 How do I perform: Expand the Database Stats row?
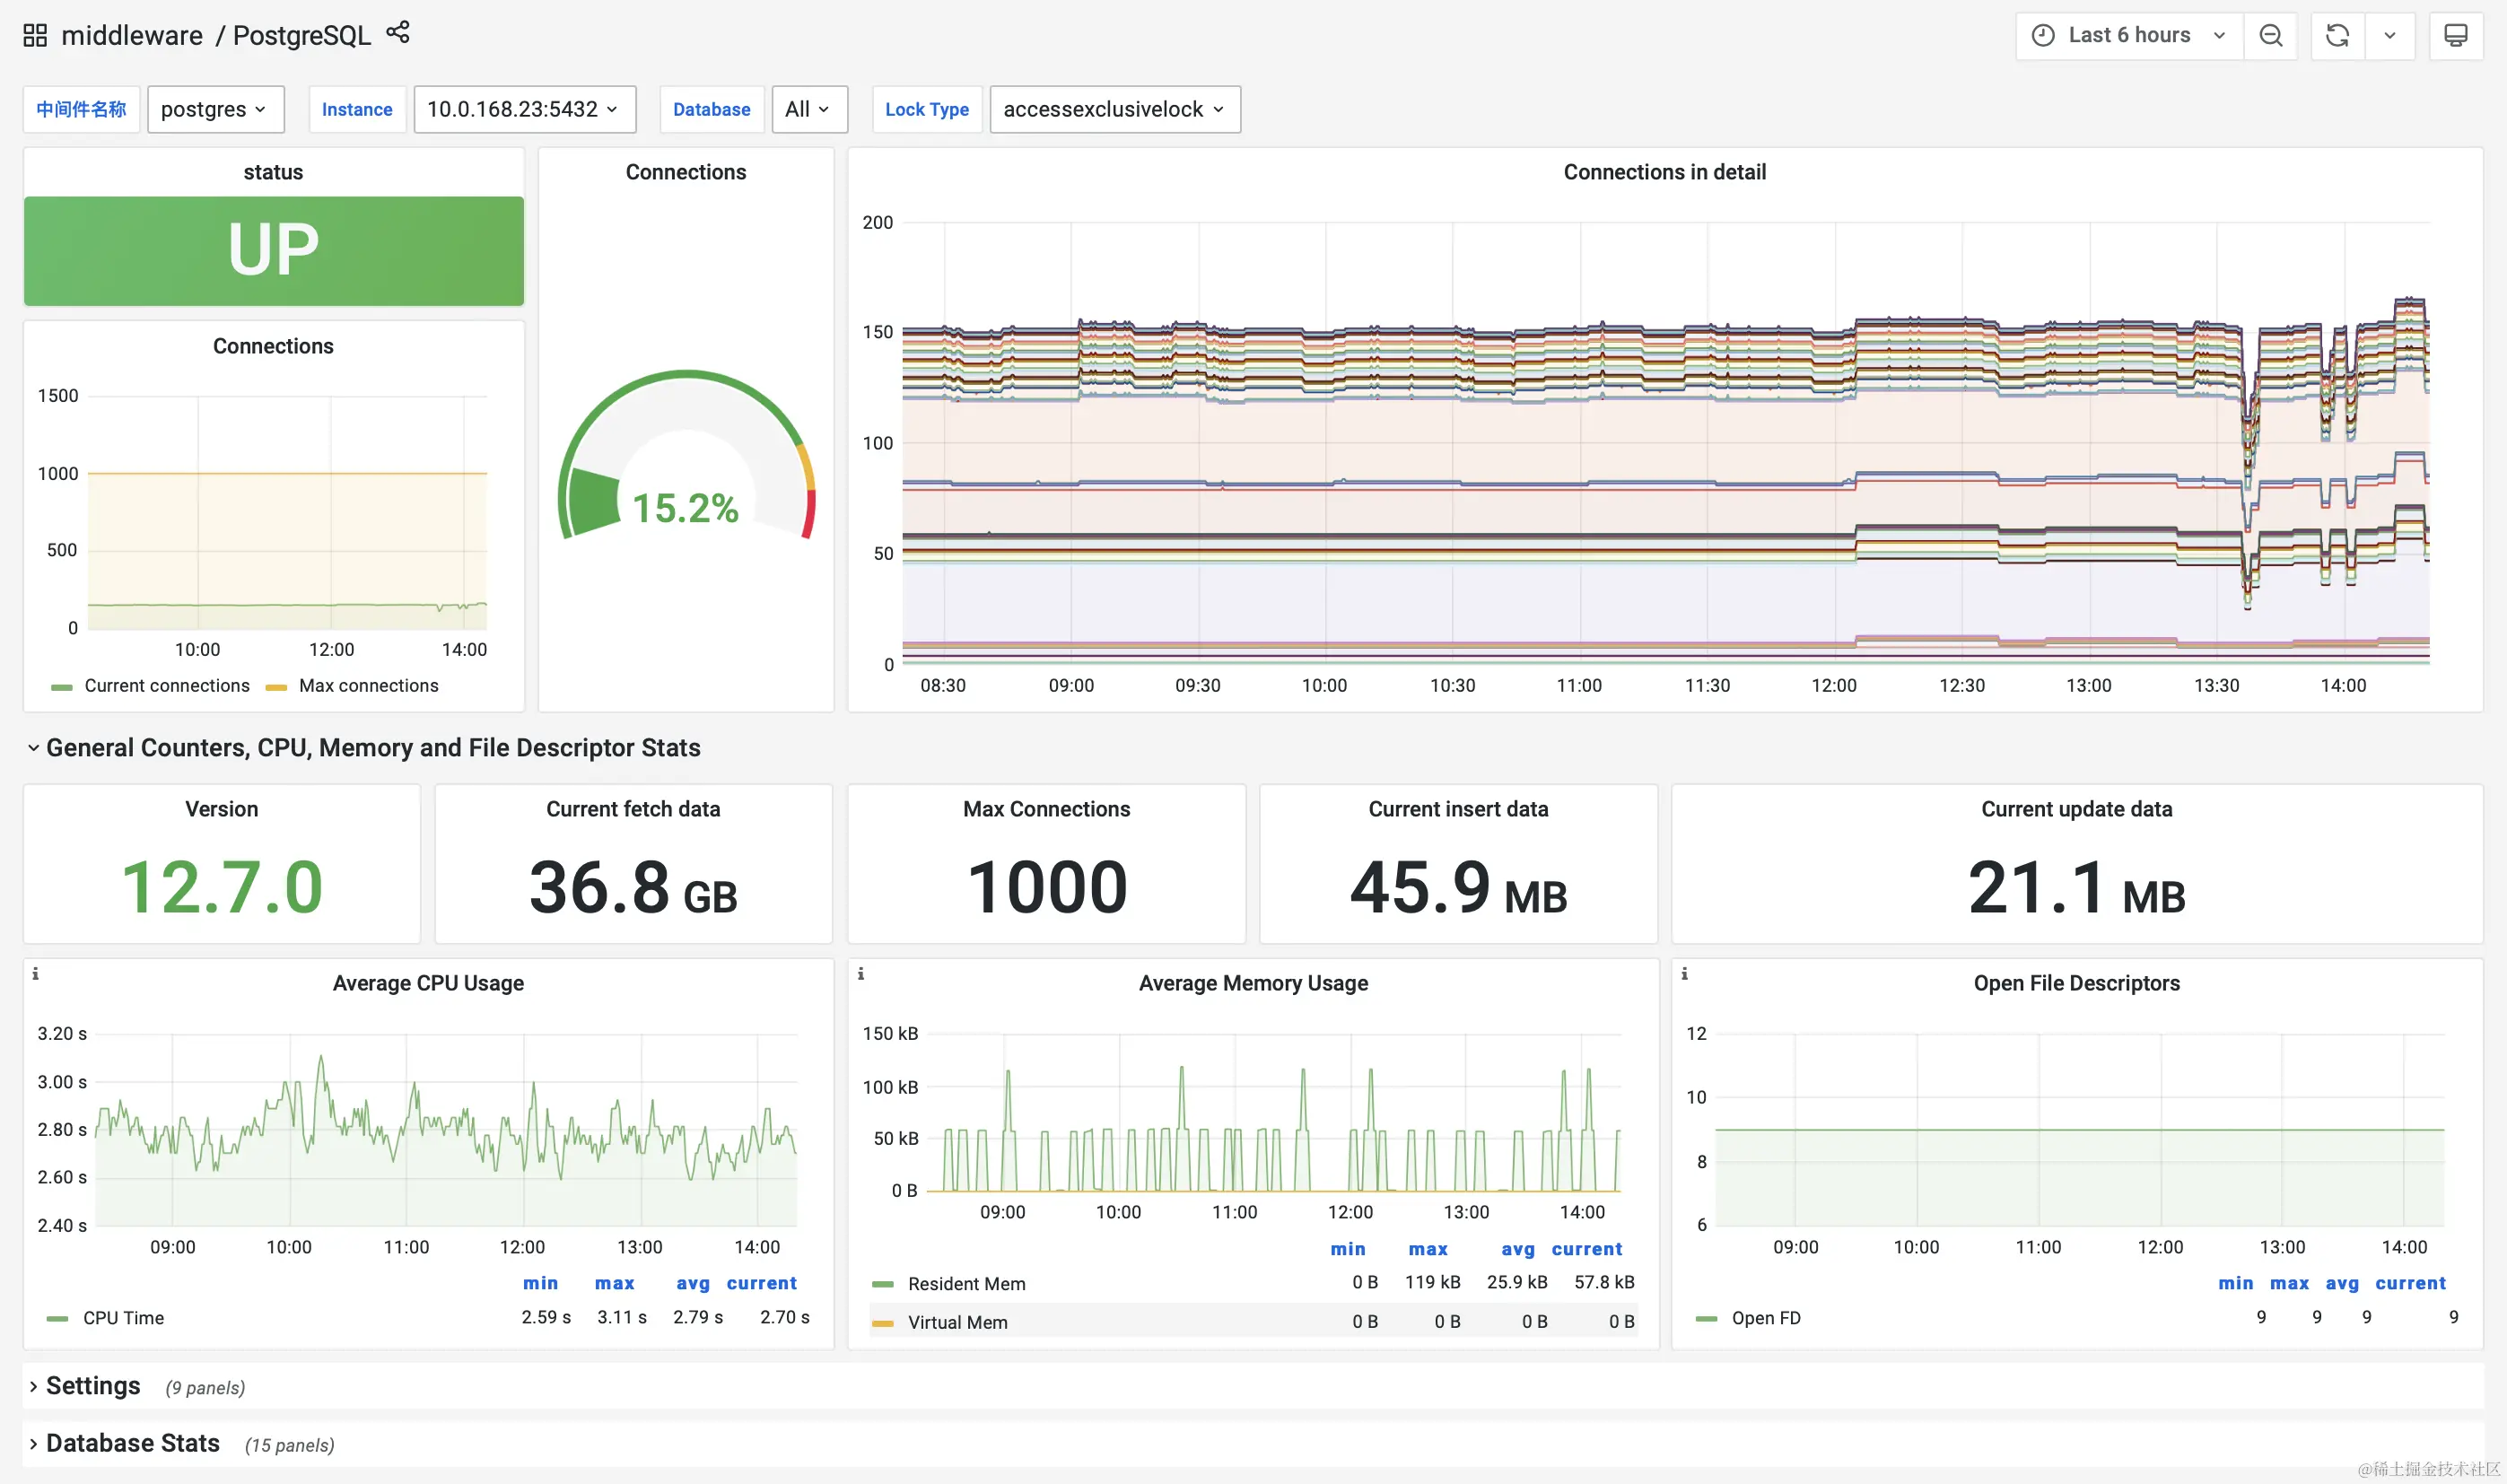point(132,1443)
